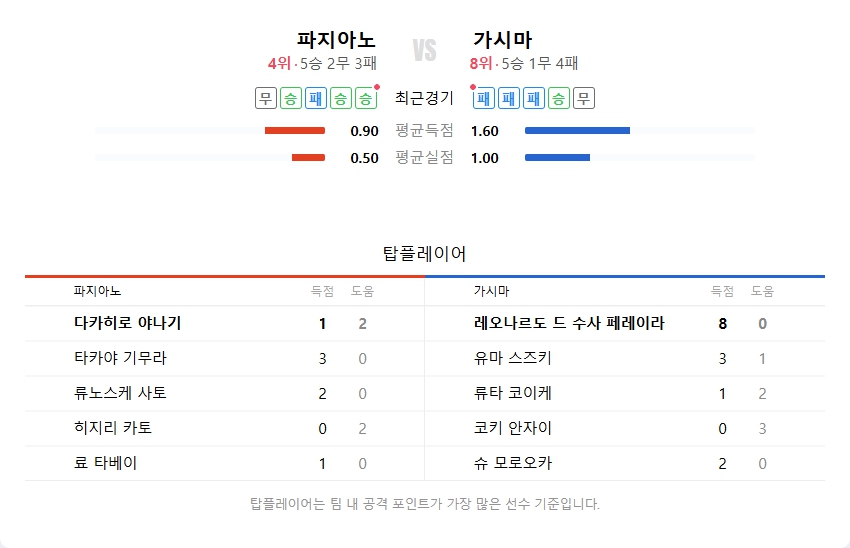Screen dimensions: 850x548
Task: Select player 히지리 카토
Action: [113, 428]
